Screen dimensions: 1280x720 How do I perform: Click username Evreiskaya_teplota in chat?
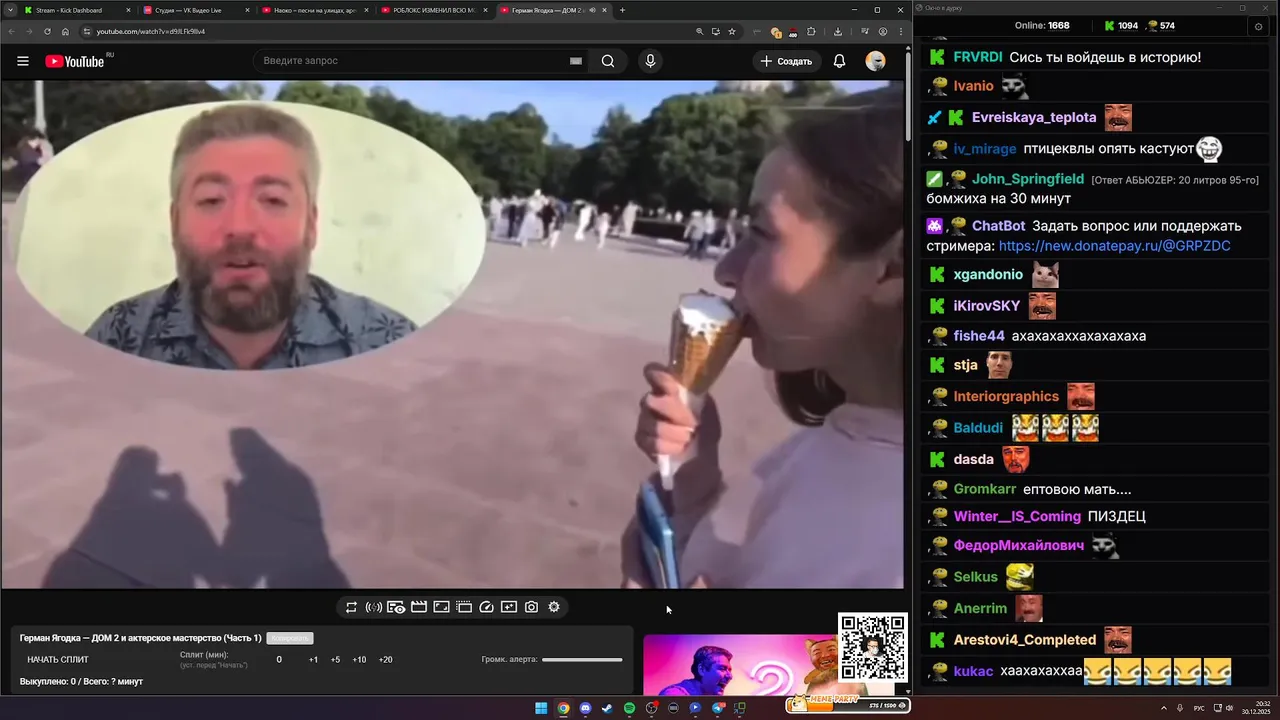coord(1034,118)
